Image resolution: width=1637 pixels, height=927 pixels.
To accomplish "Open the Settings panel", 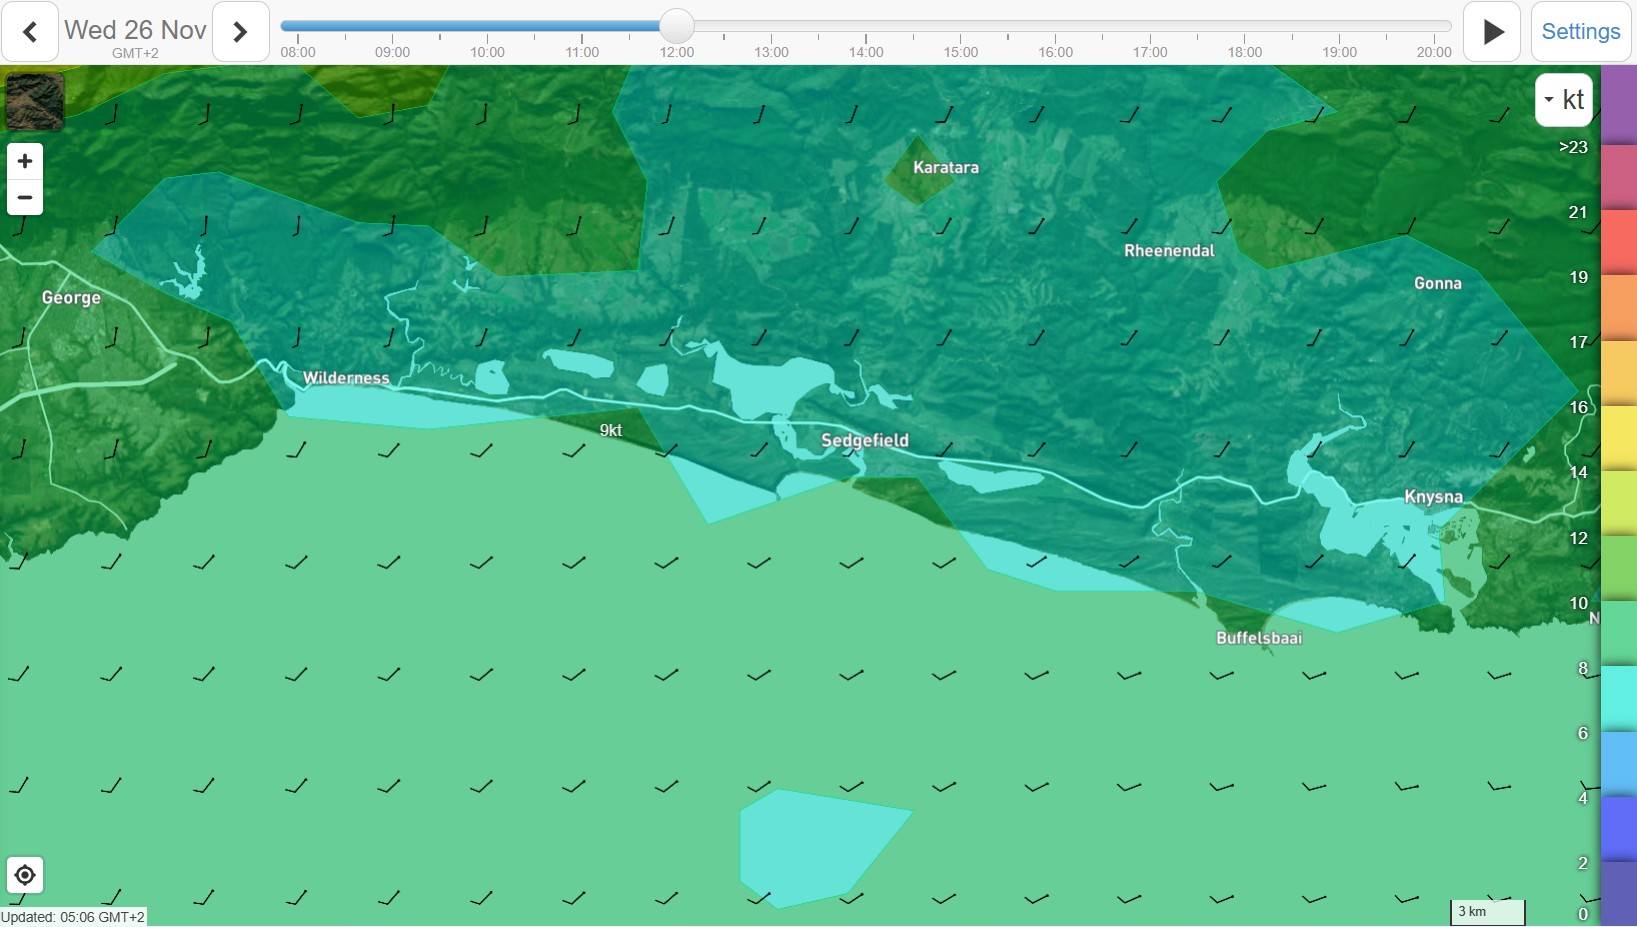I will coord(1580,32).
